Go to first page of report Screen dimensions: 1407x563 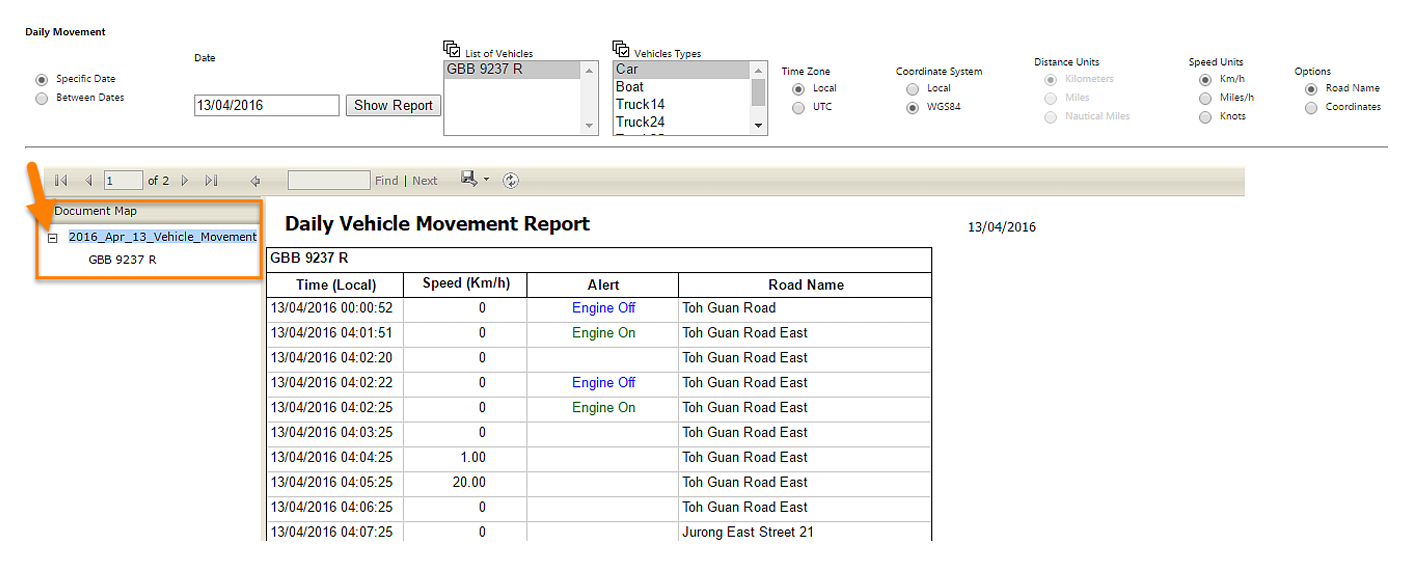pos(61,181)
